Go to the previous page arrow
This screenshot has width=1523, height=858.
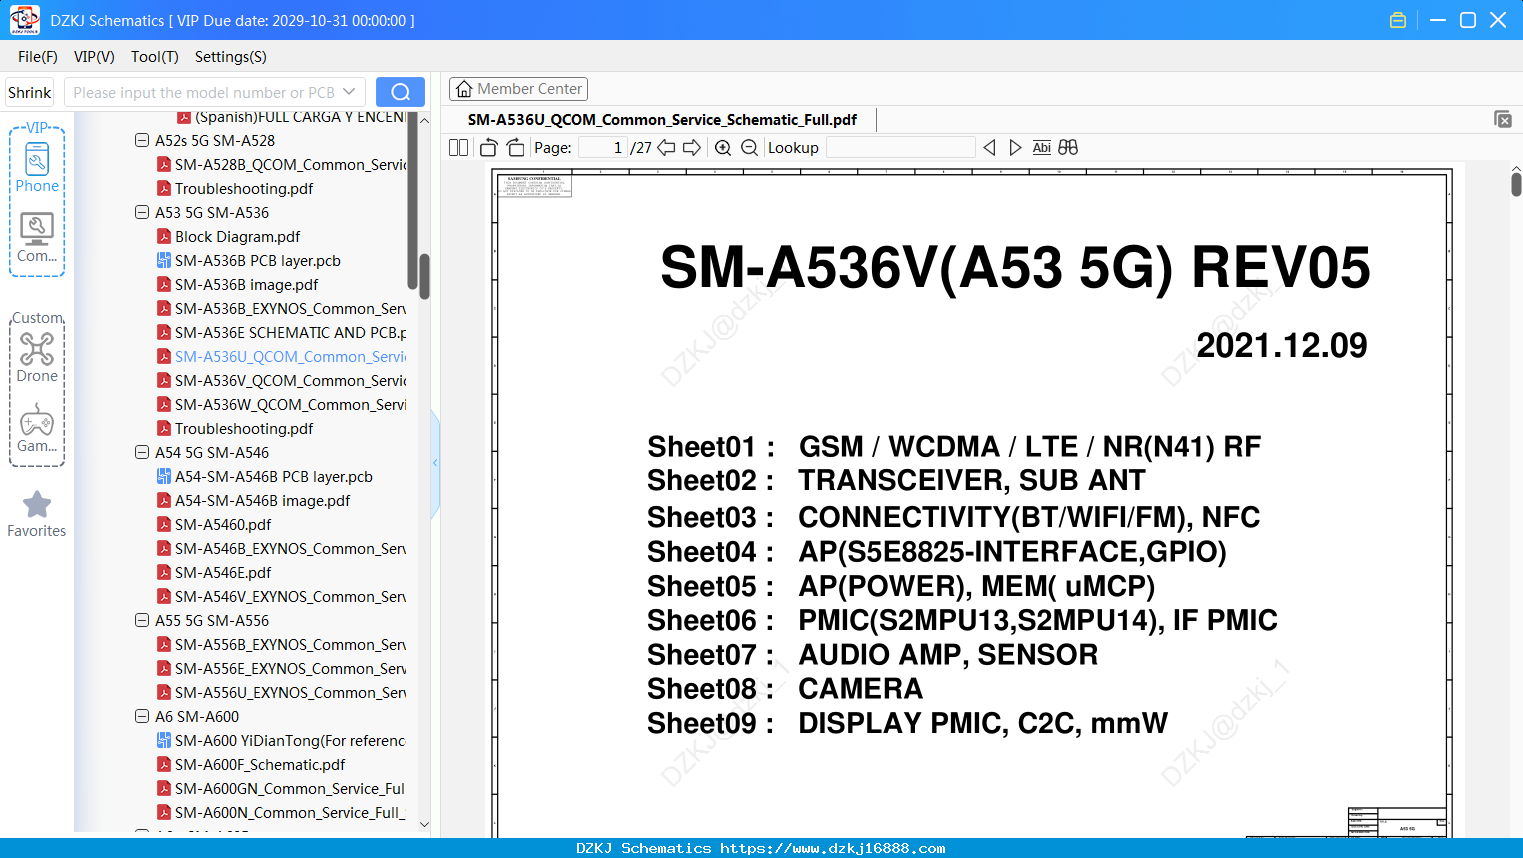point(666,148)
